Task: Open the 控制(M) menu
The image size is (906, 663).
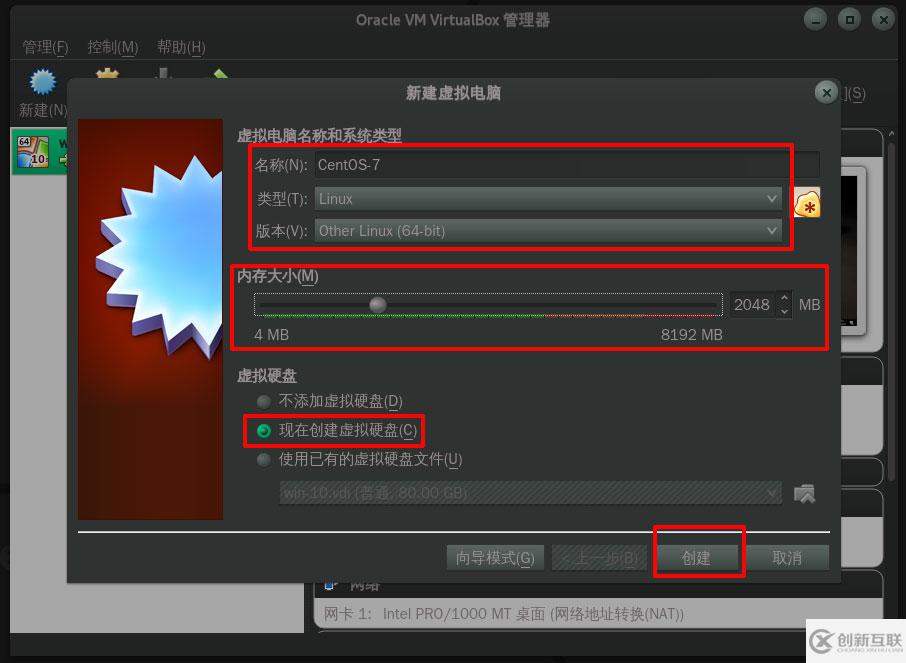Action: [113, 47]
